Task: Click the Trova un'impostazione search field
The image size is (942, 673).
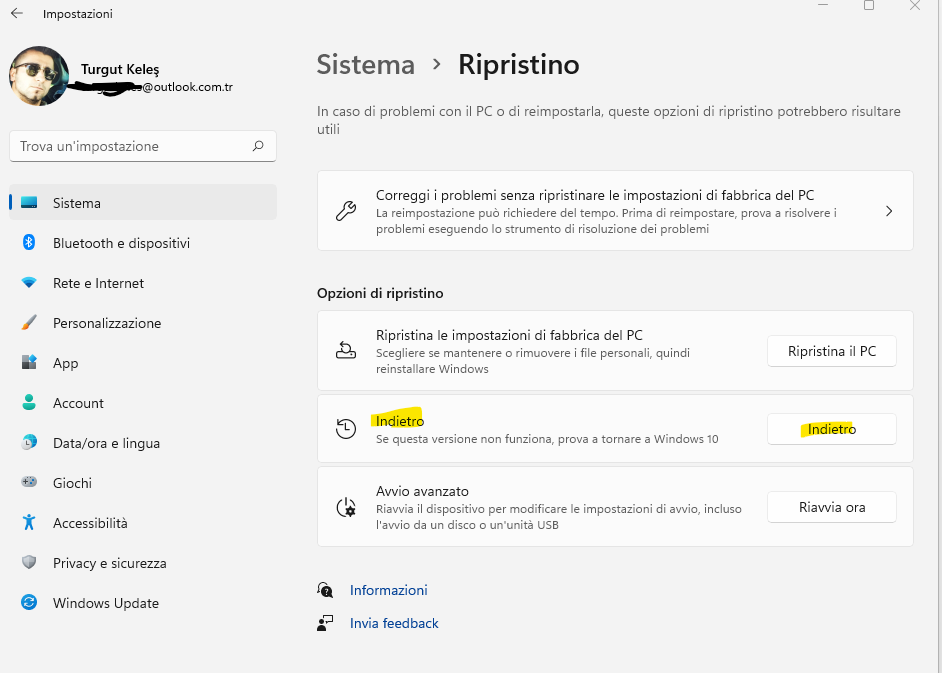Action: pos(130,146)
